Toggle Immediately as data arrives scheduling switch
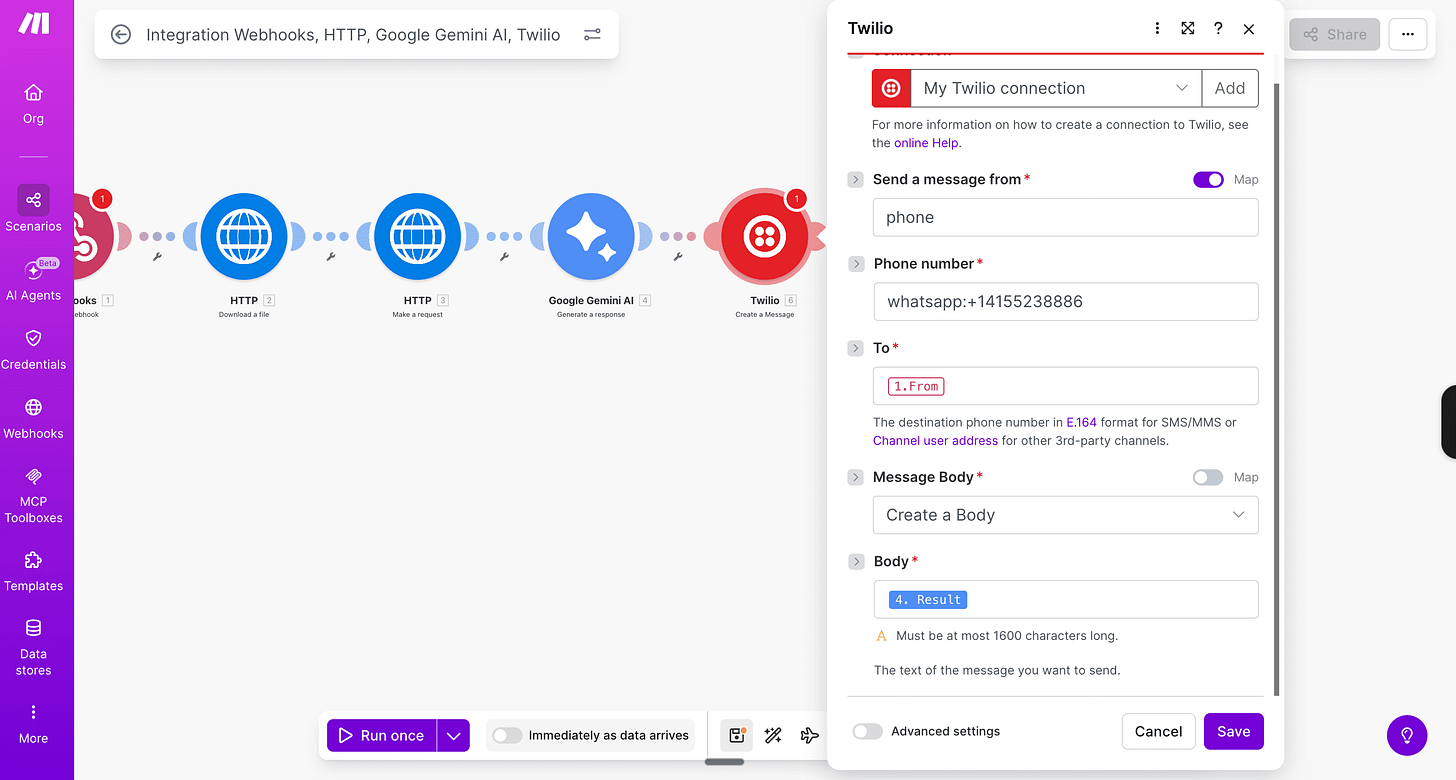The width and height of the screenshot is (1456, 780). click(507, 736)
